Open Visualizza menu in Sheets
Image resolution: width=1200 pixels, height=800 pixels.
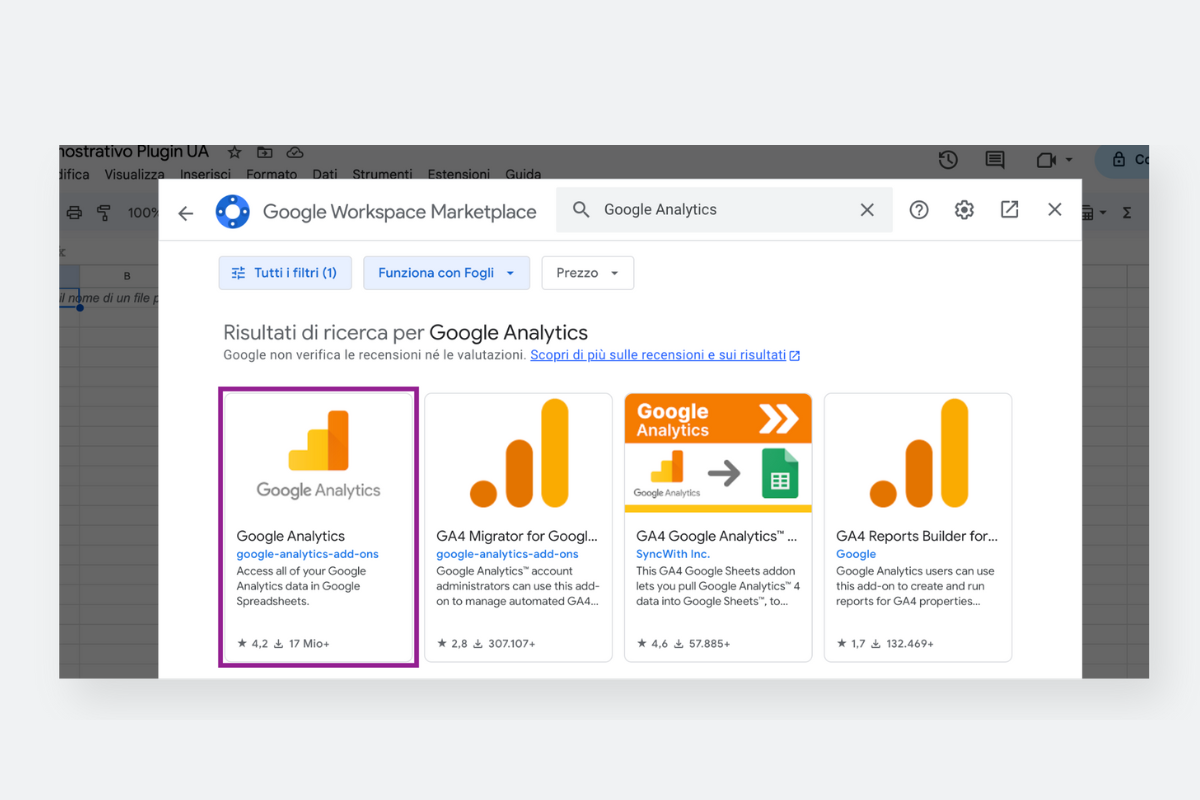[134, 174]
